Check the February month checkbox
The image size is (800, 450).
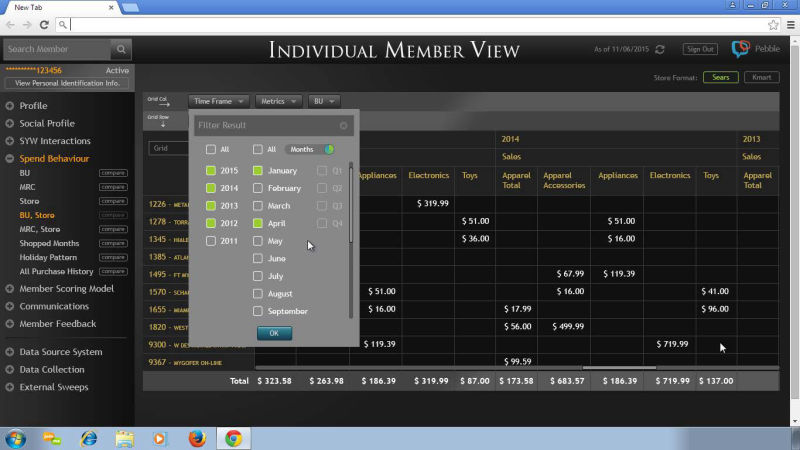point(258,188)
